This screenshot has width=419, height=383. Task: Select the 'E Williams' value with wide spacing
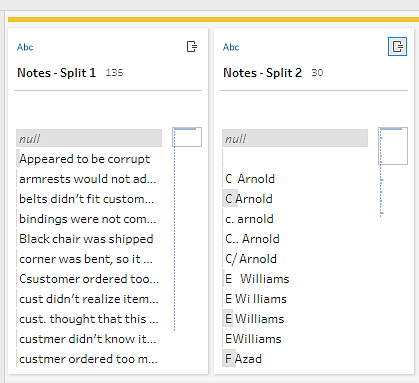point(295,279)
